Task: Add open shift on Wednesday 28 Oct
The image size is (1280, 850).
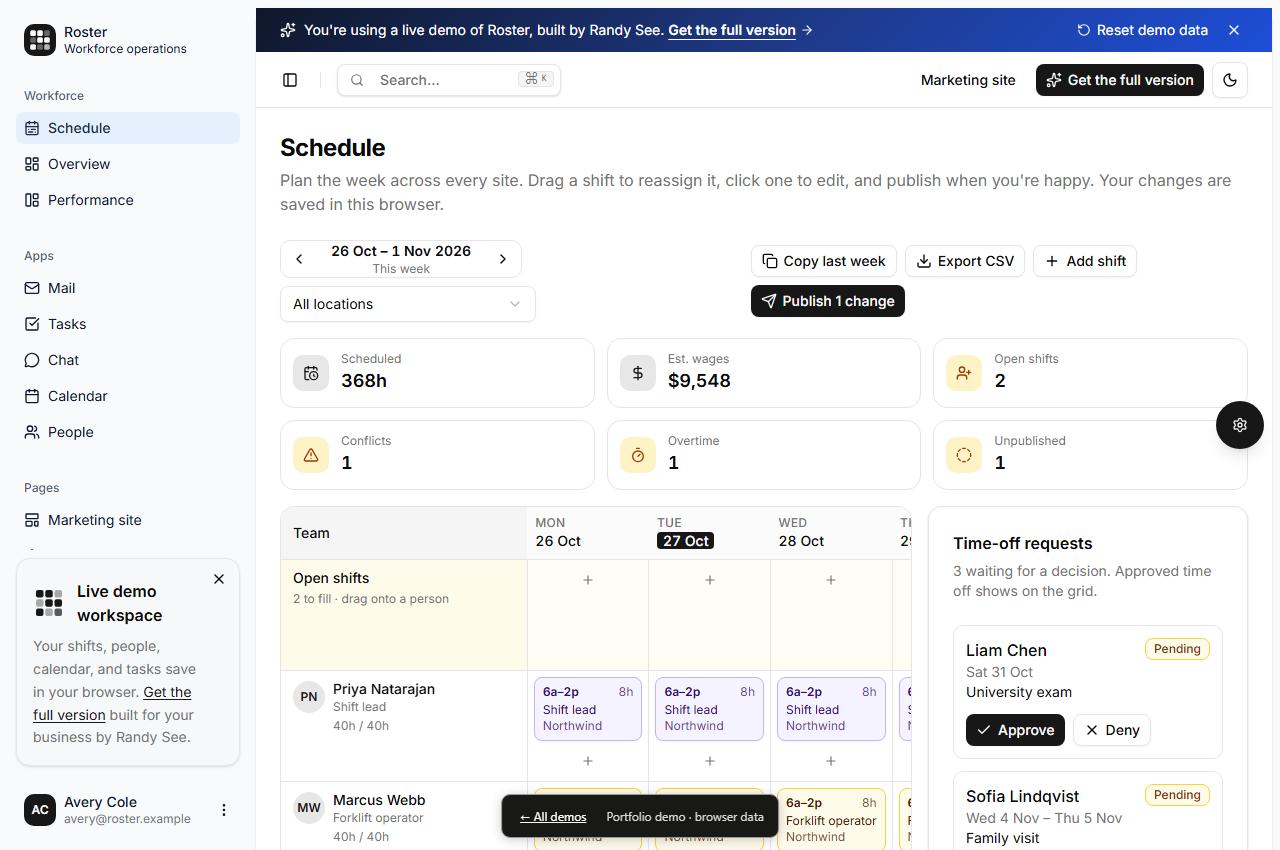Action: (x=831, y=580)
